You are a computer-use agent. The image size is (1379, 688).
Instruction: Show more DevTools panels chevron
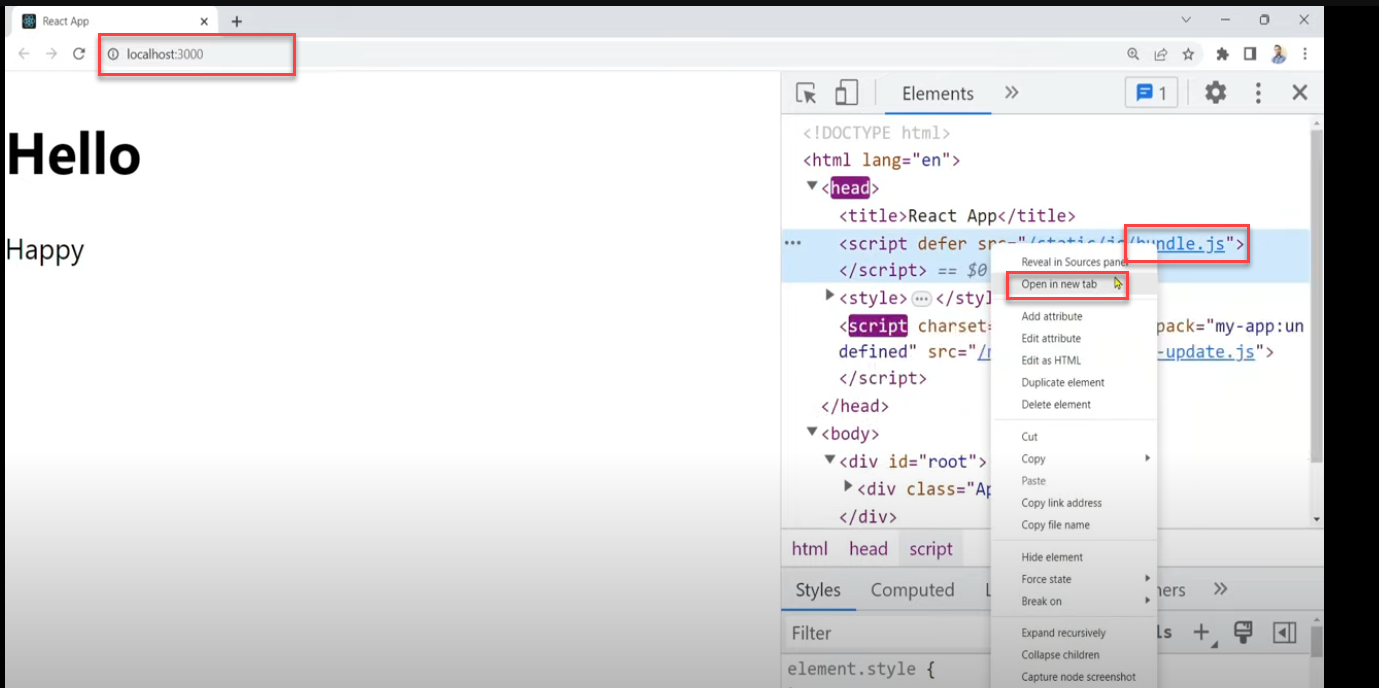click(x=1011, y=93)
